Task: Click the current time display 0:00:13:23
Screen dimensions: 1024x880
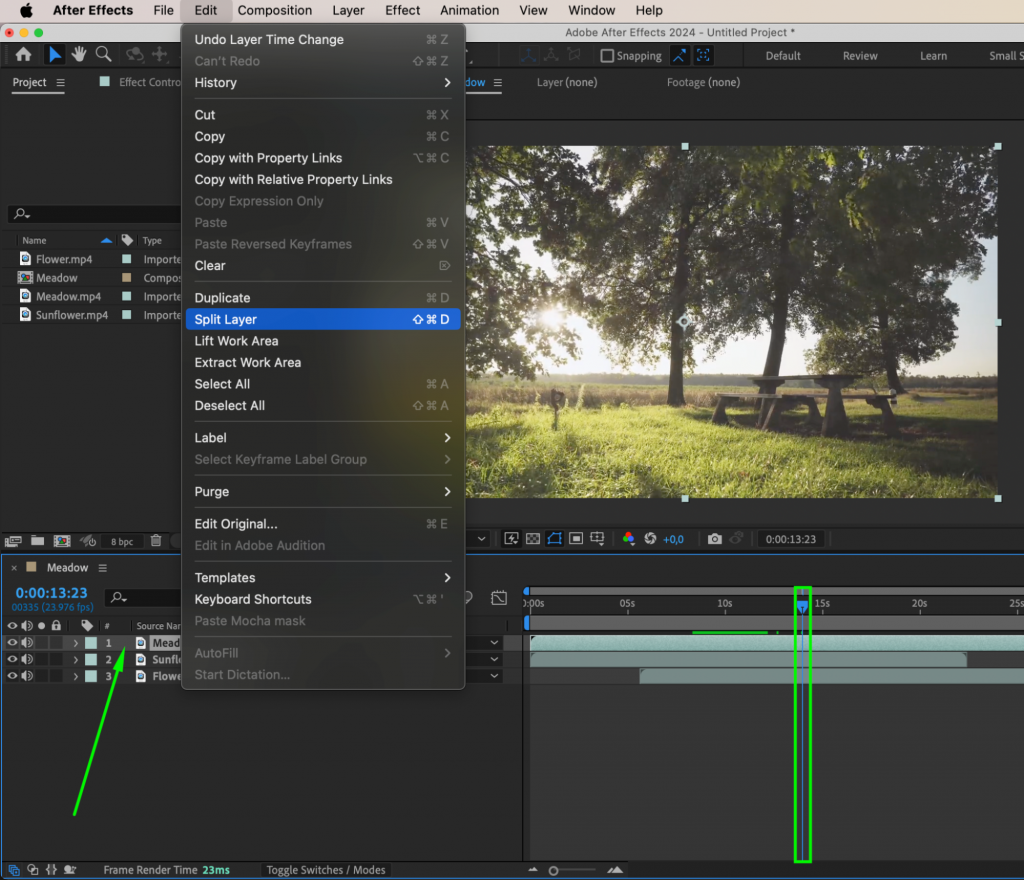Action: click(50, 591)
